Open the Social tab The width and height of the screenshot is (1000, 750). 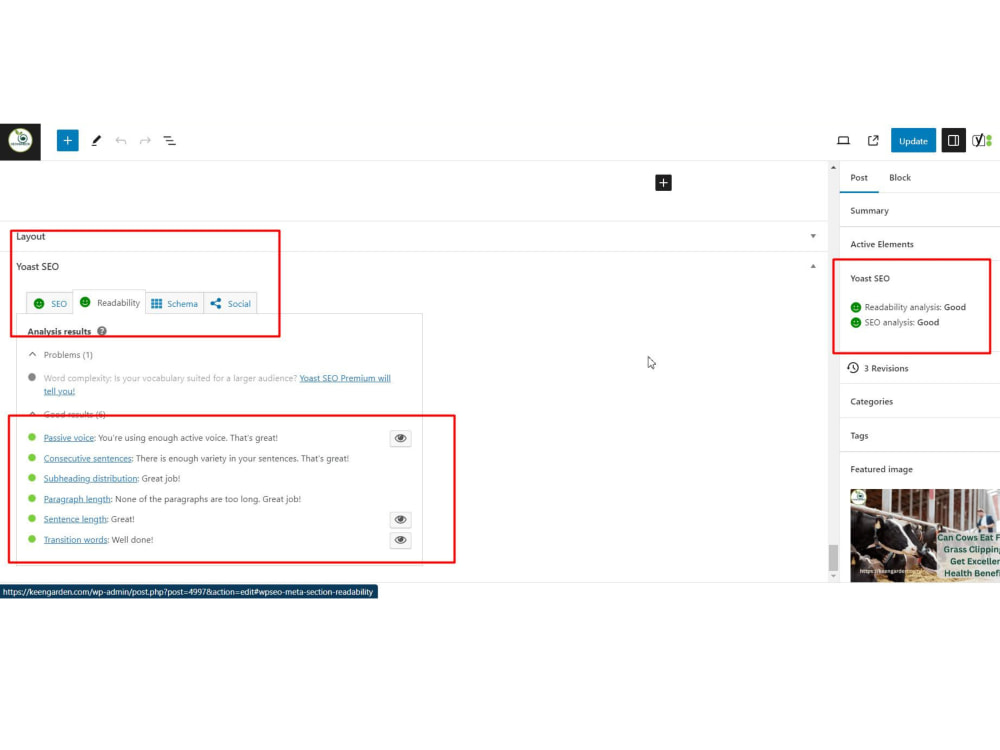(x=230, y=304)
